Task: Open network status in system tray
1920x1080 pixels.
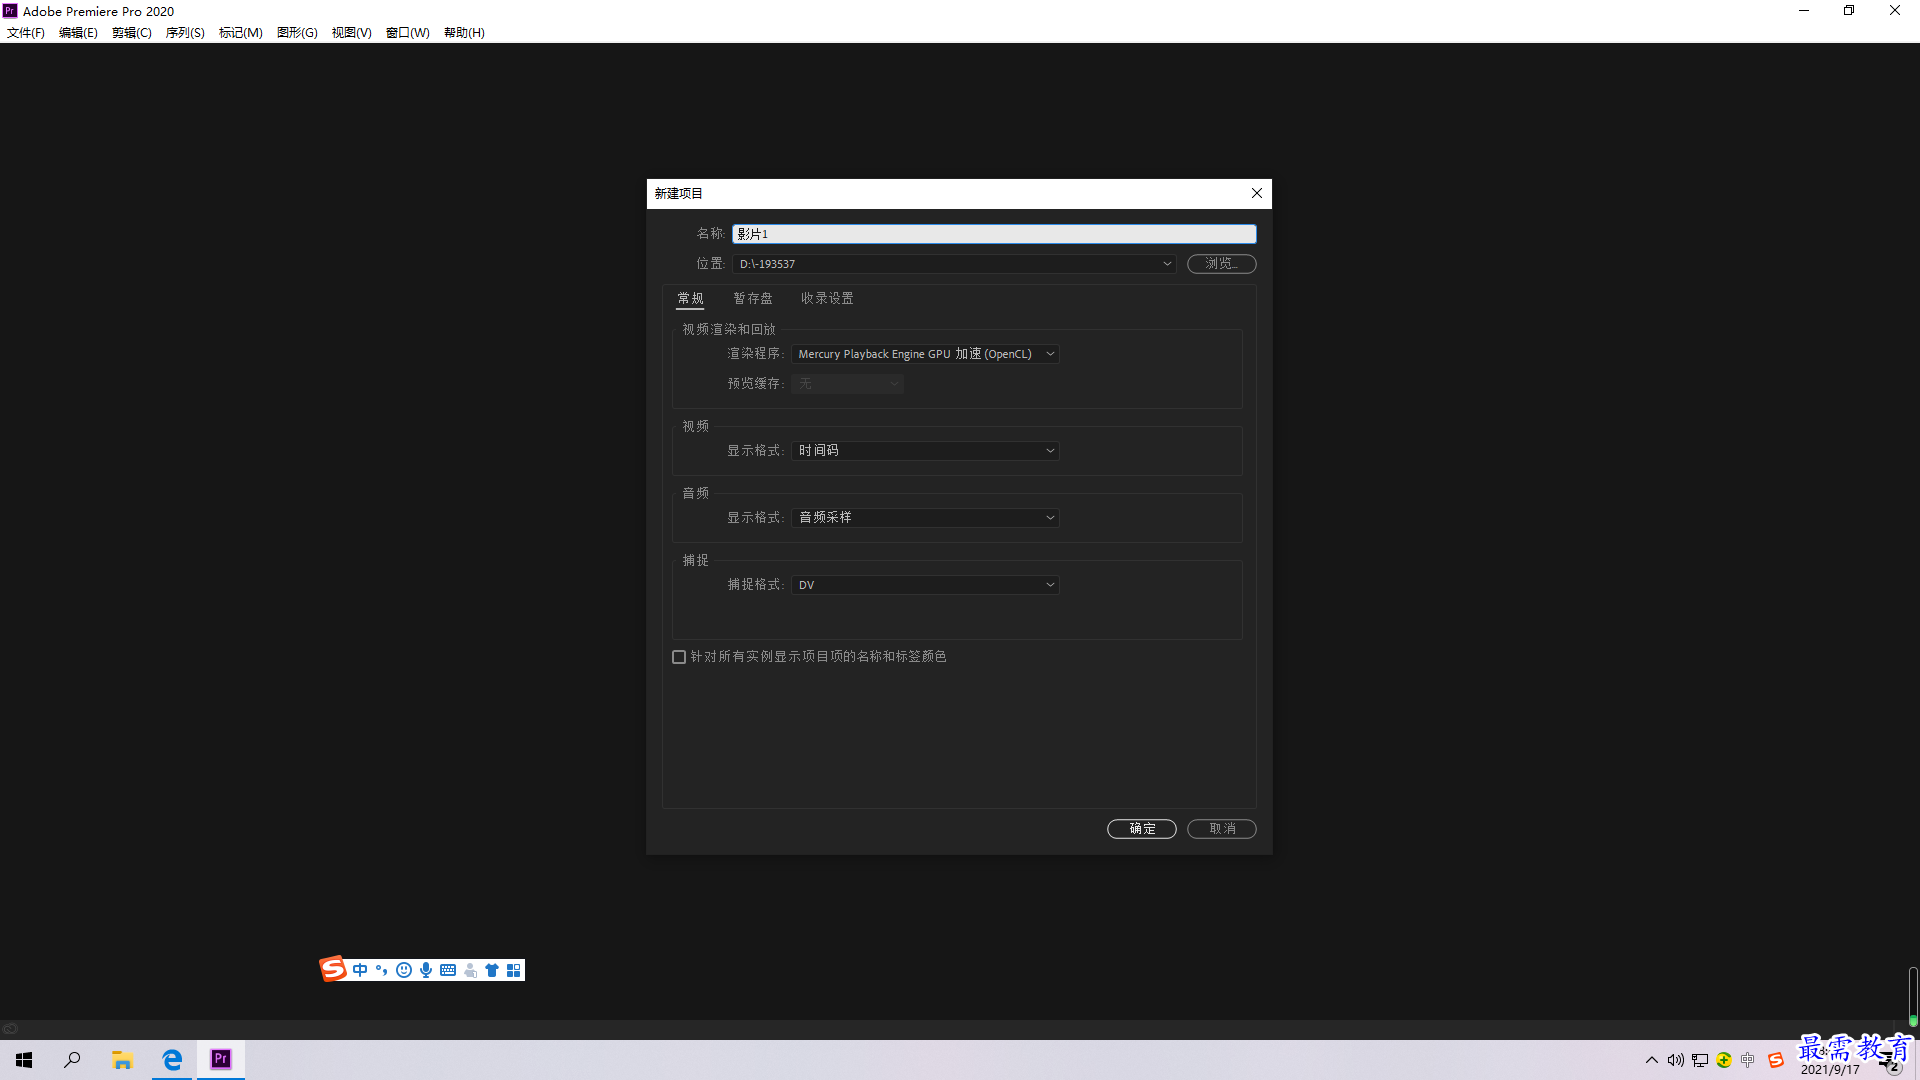Action: pos(1700,1060)
